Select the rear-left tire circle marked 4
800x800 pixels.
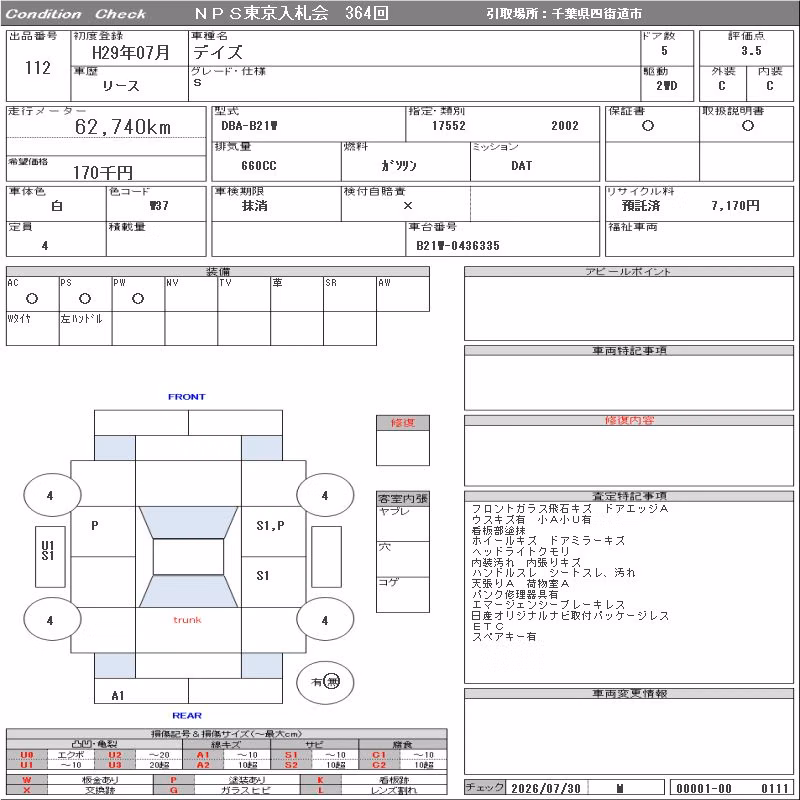coord(52,620)
